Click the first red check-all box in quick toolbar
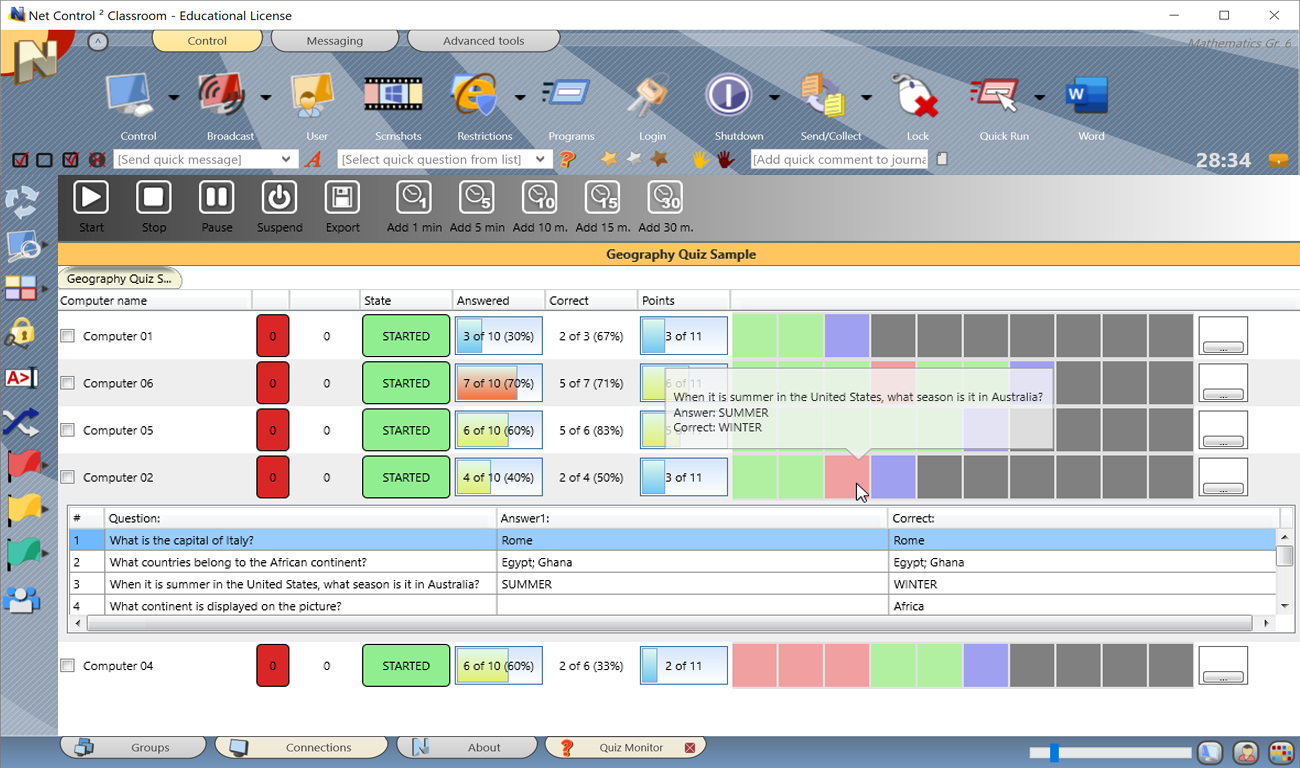 click(x=20, y=160)
